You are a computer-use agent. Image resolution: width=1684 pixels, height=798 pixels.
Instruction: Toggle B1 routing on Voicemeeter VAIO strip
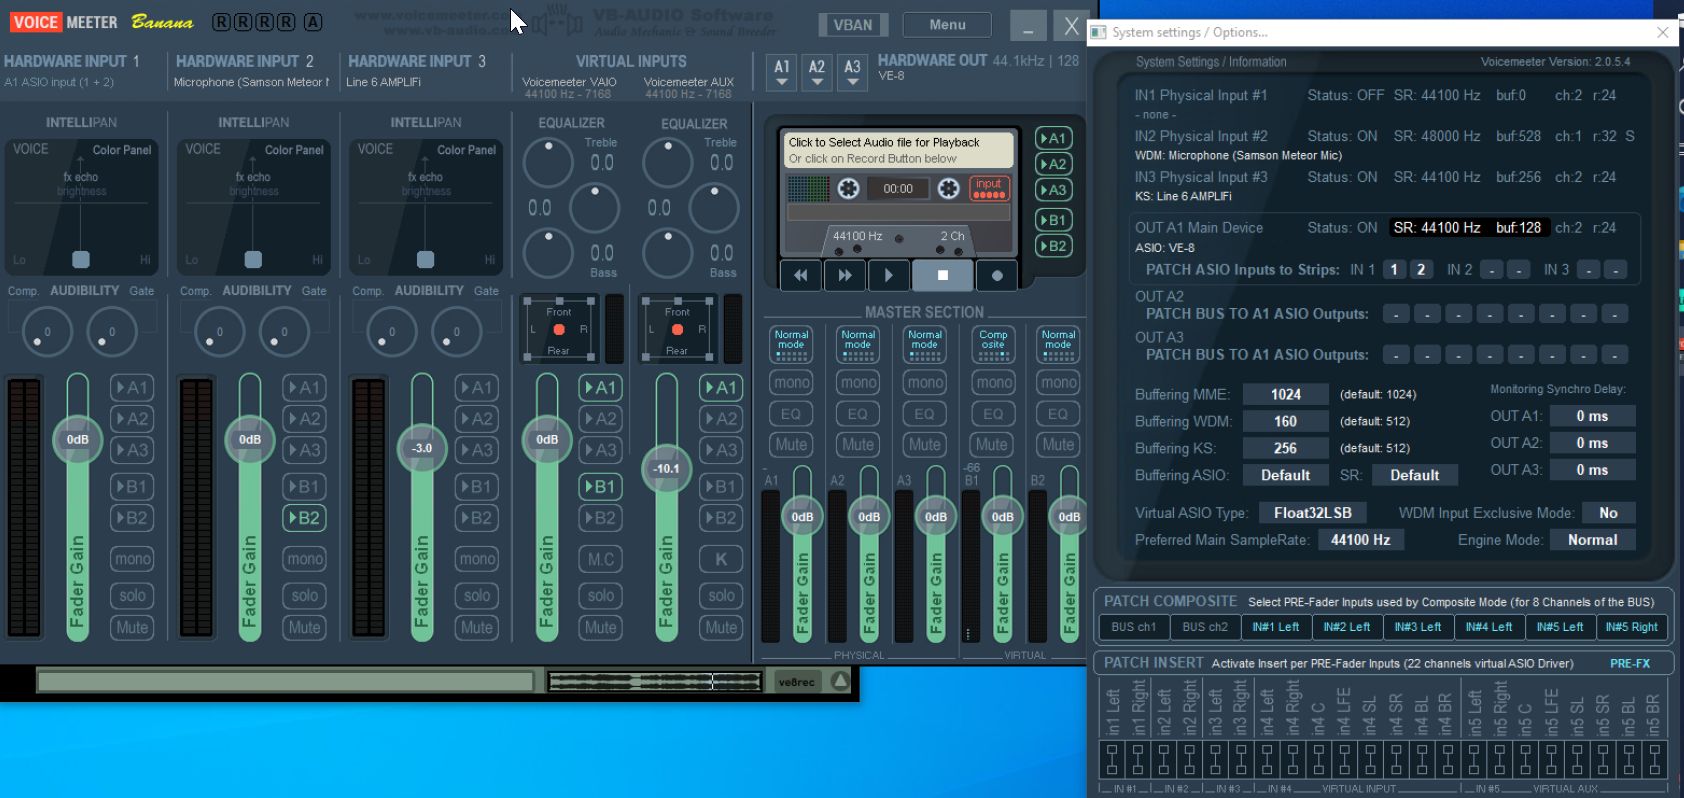(600, 487)
